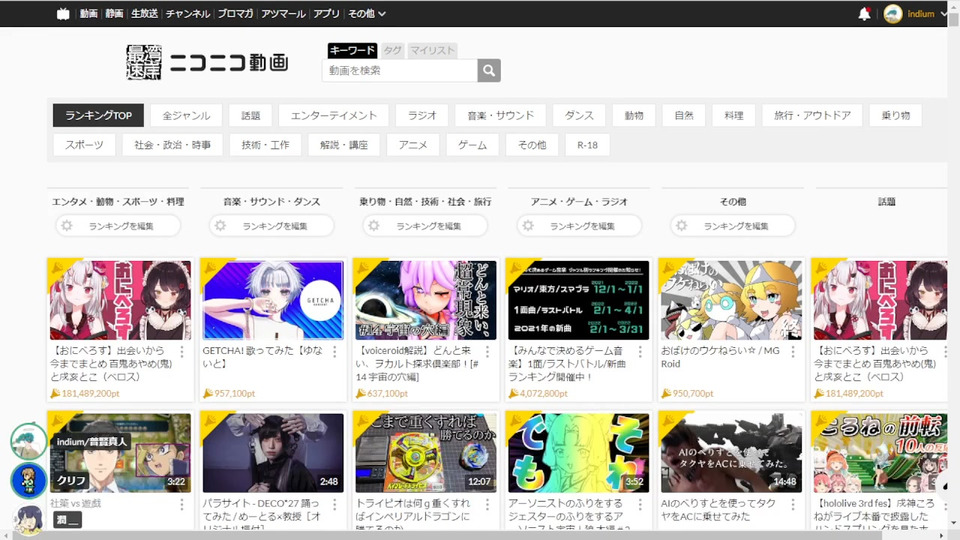Open チャンネル in top navigation
This screenshot has height=540, width=960.
tap(187, 13)
